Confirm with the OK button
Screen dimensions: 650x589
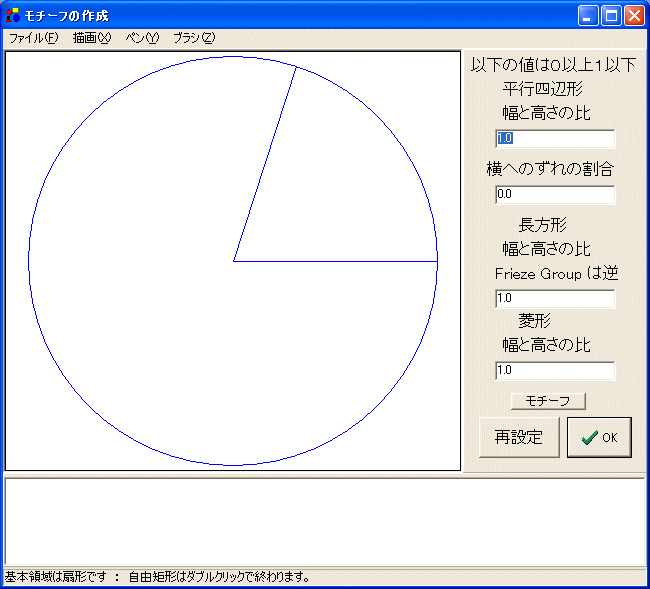(x=599, y=437)
